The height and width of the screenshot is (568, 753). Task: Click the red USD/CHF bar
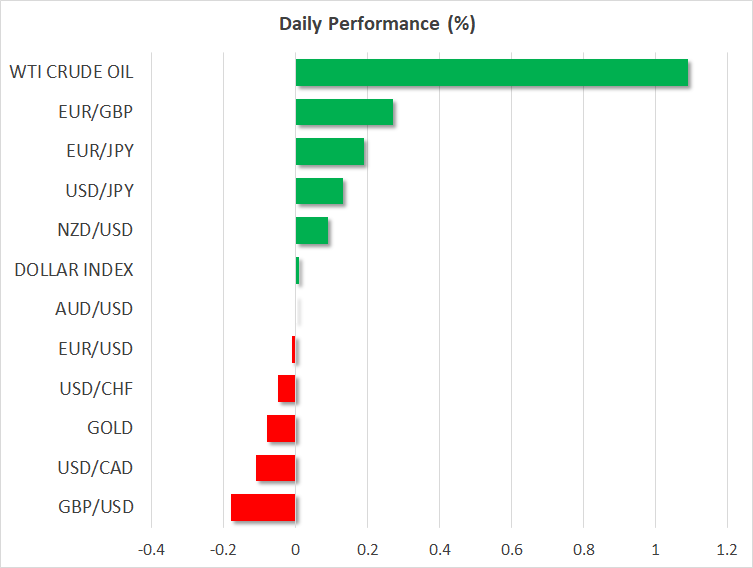[286, 388]
